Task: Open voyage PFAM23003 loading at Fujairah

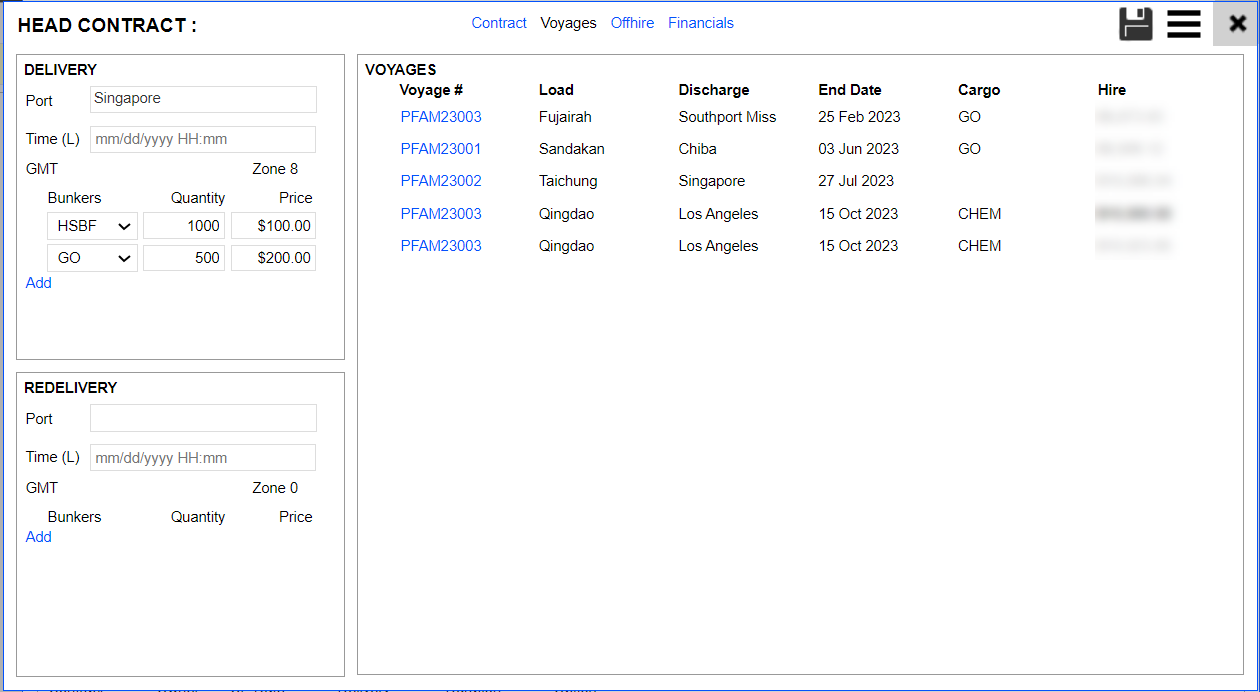Action: tap(441, 117)
